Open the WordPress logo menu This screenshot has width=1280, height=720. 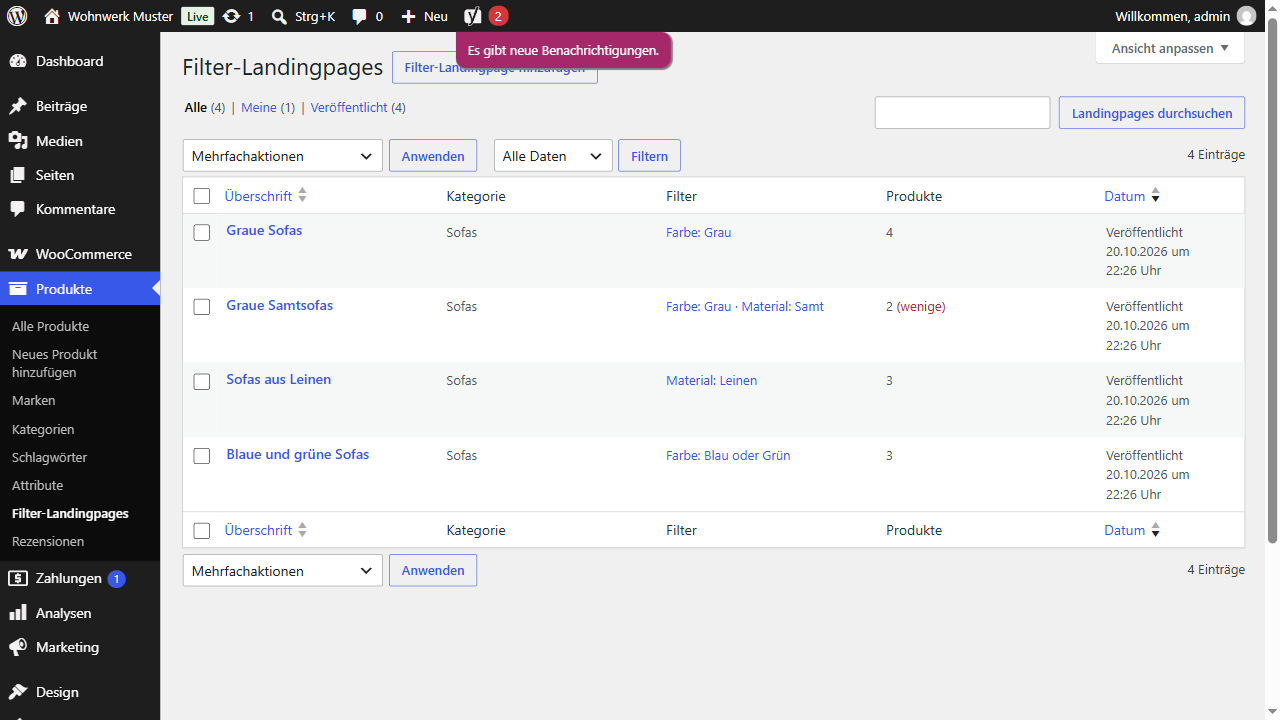[x=17, y=16]
